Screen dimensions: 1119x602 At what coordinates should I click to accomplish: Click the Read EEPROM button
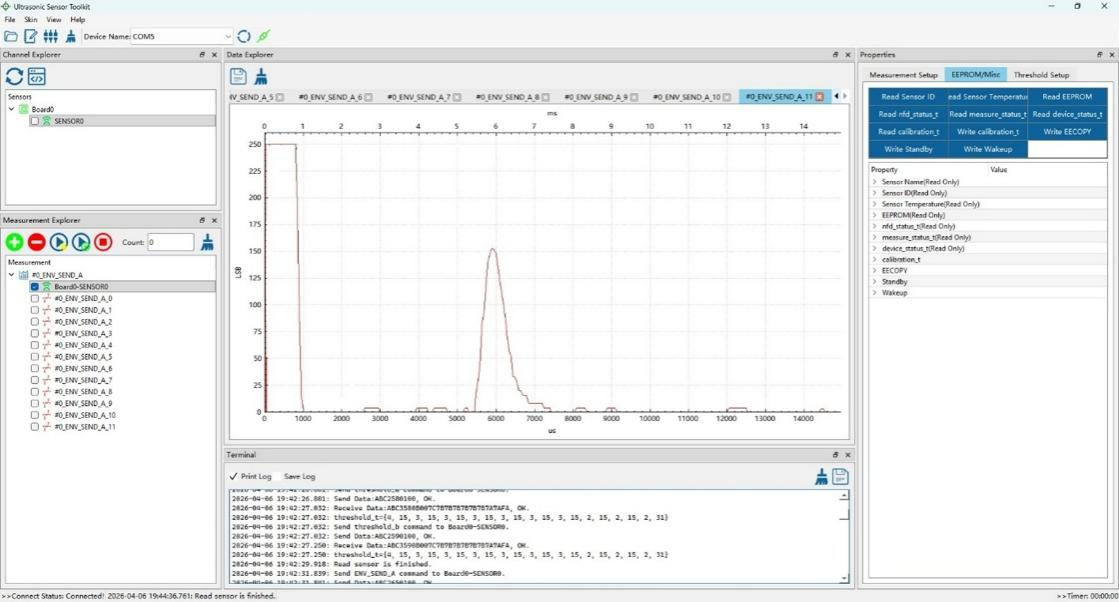pos(1067,97)
